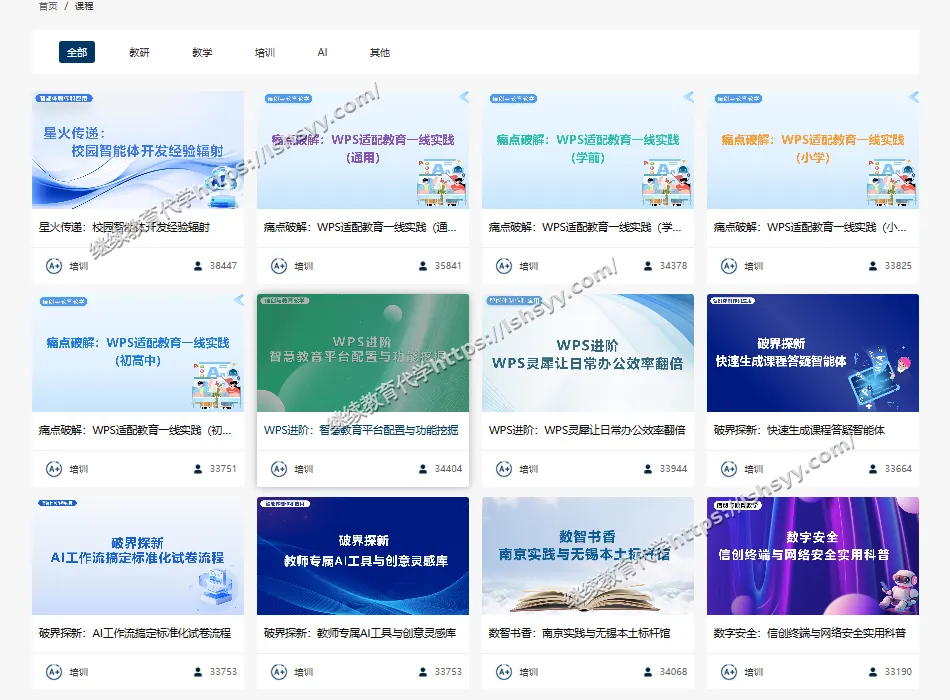Click the 课程 breadcrumb item
Screen dimensions: 950x700
pos(84,6)
